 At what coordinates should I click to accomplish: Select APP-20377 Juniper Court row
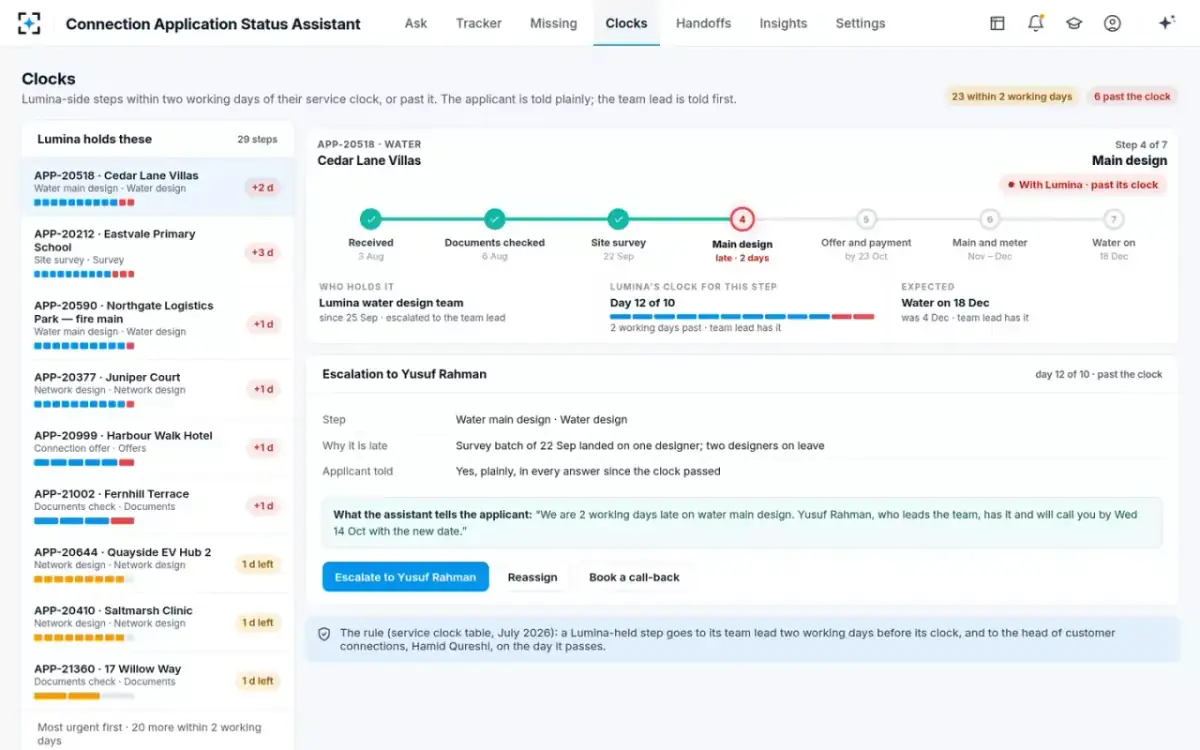click(x=158, y=390)
